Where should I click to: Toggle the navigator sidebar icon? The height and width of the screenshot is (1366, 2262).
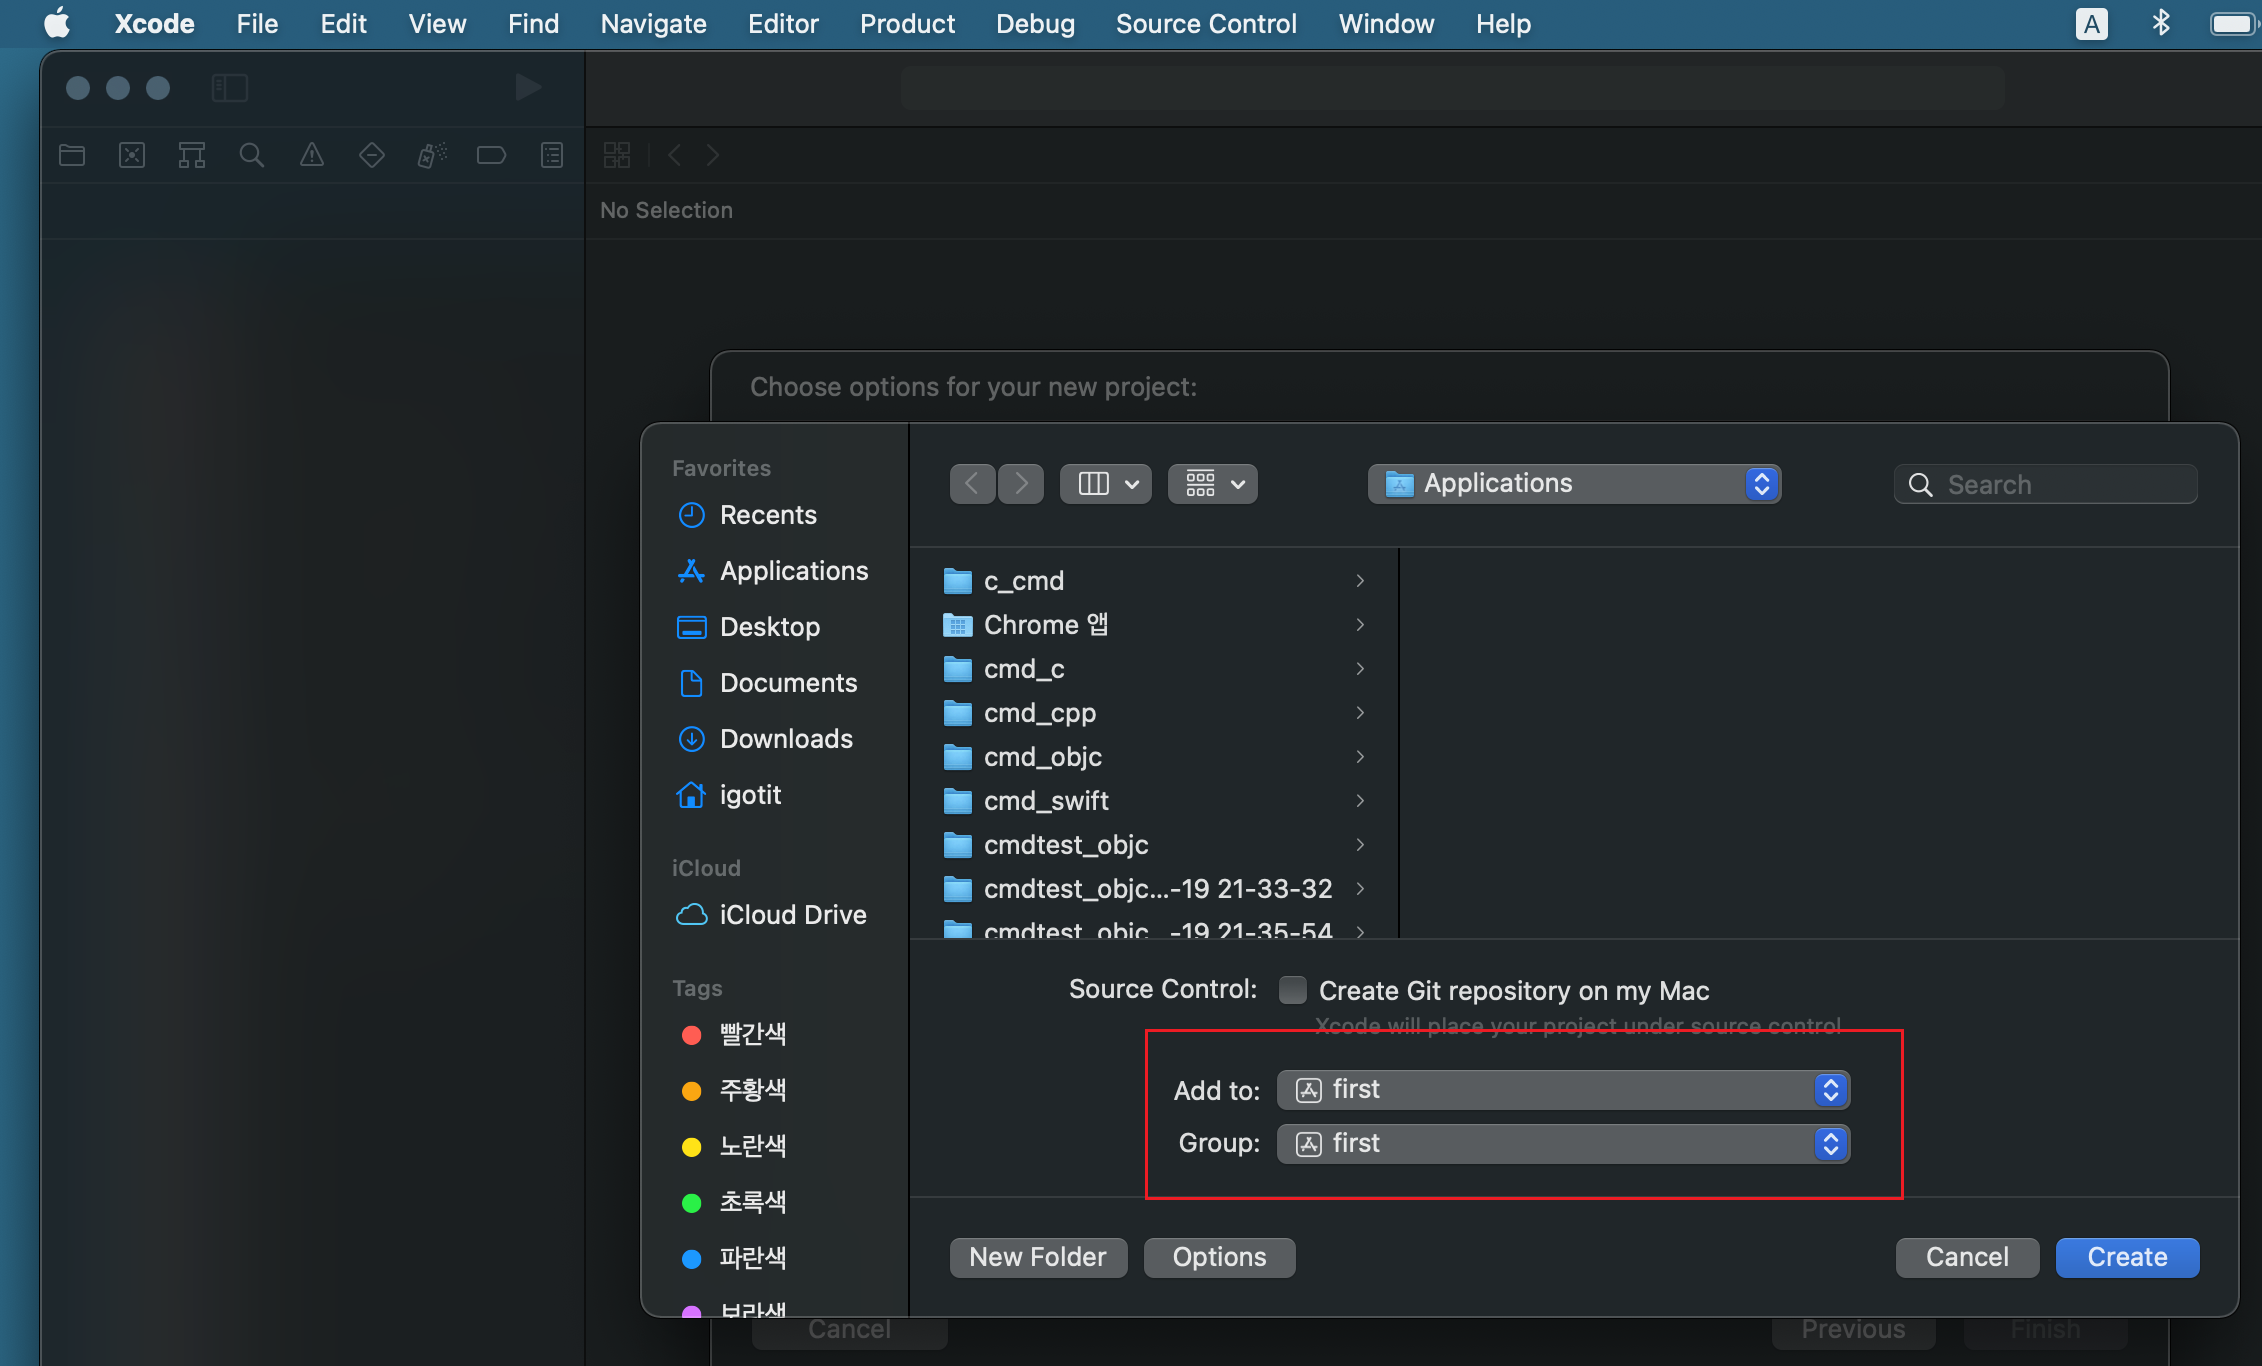tap(230, 88)
